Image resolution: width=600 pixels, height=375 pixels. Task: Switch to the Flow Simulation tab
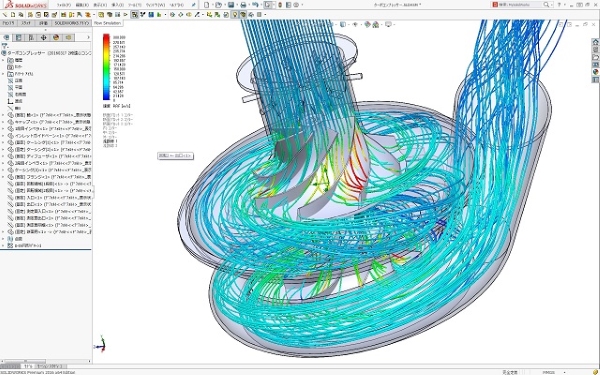tap(108, 23)
